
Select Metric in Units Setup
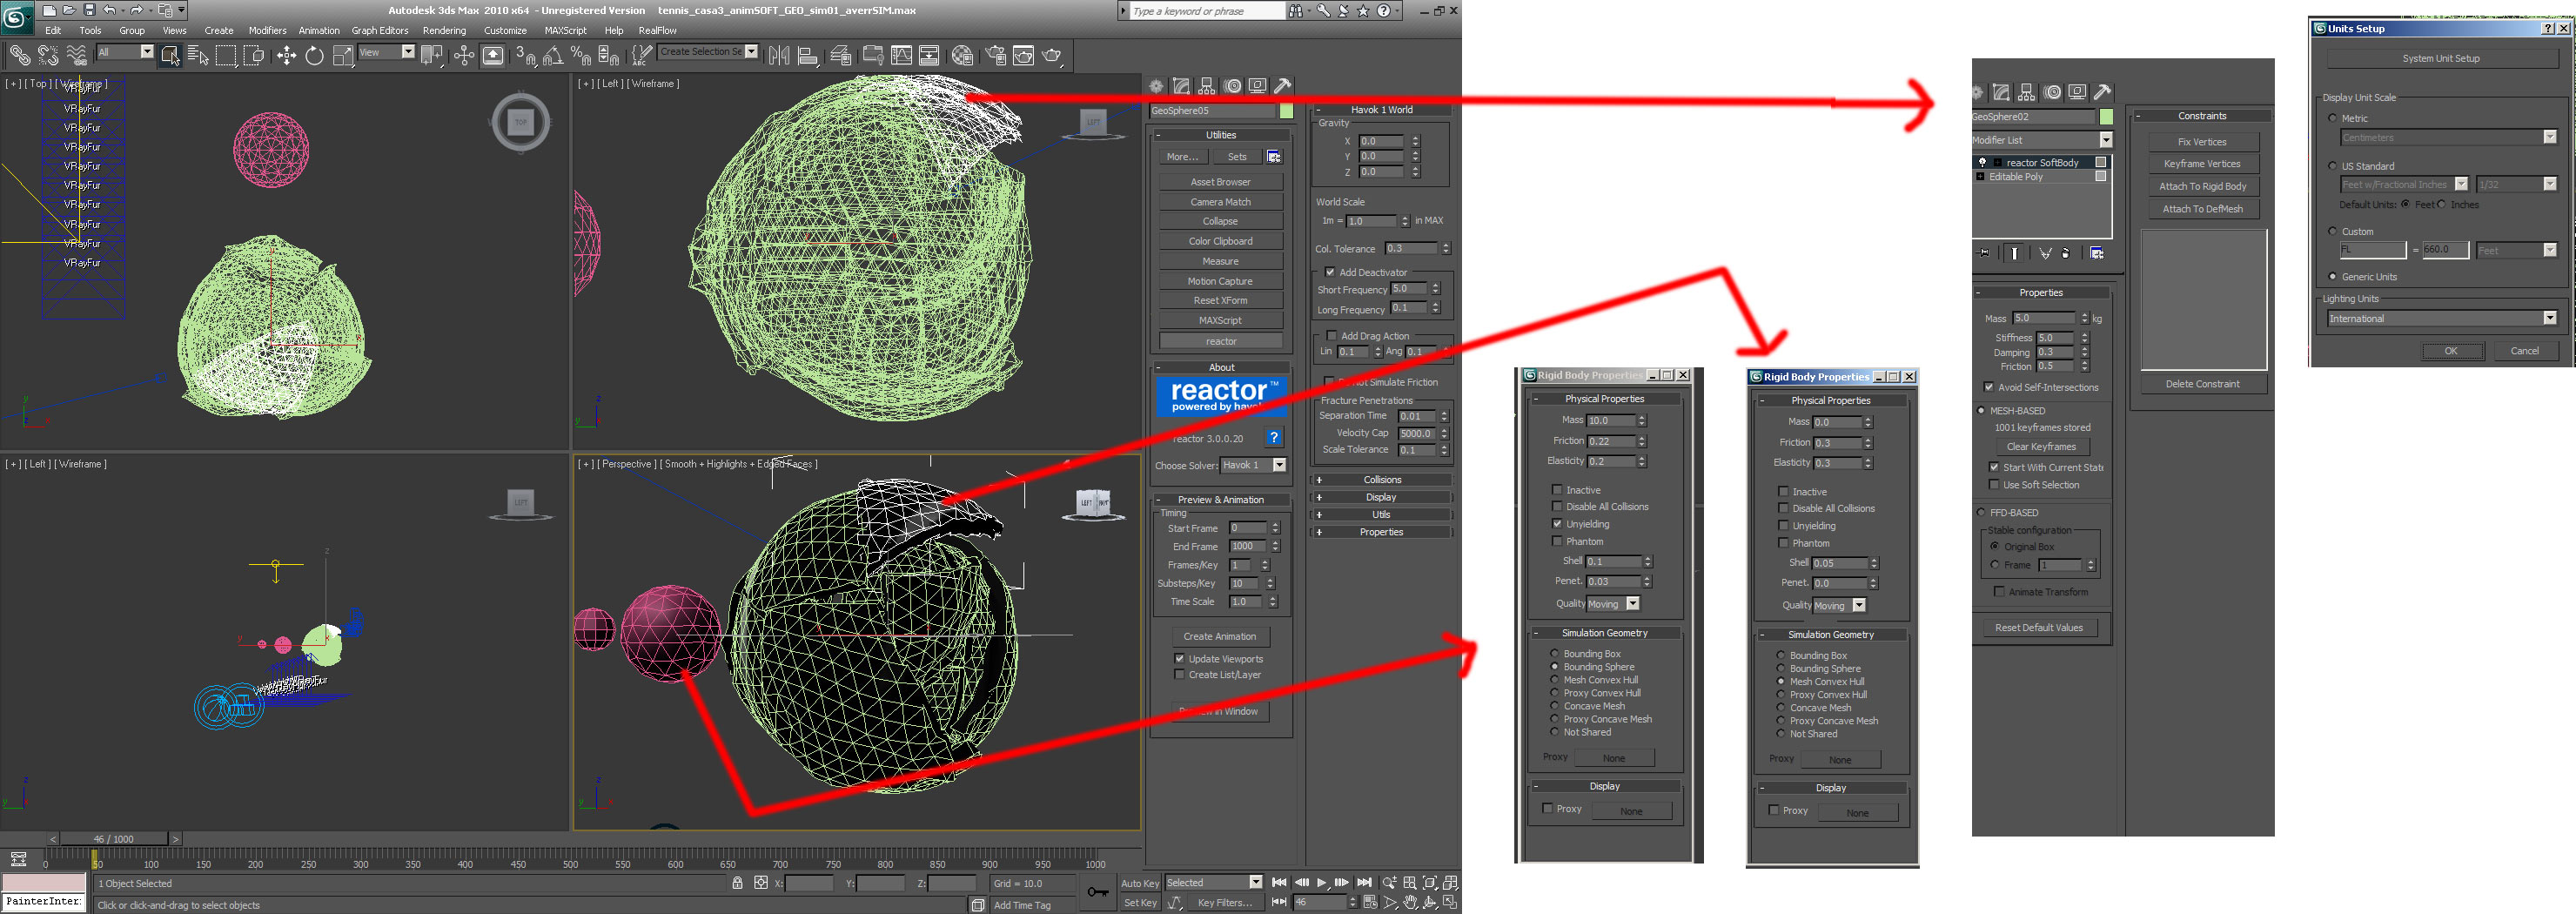click(2333, 118)
